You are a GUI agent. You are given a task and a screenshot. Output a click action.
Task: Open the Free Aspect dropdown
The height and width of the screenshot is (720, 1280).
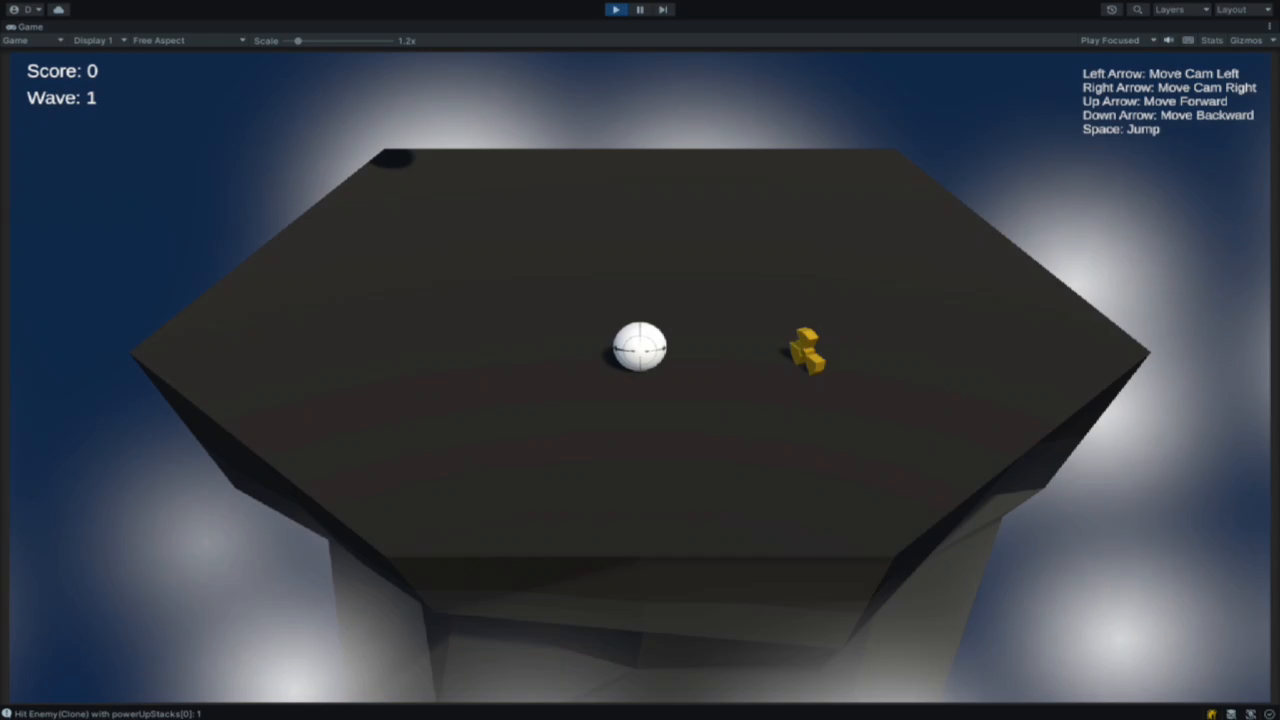pos(188,40)
